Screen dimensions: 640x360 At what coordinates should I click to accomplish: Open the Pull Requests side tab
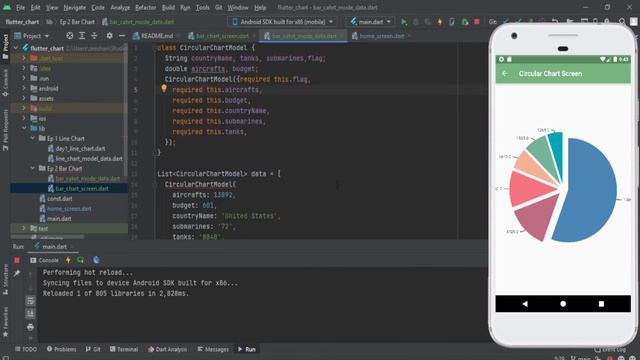tap(5, 131)
